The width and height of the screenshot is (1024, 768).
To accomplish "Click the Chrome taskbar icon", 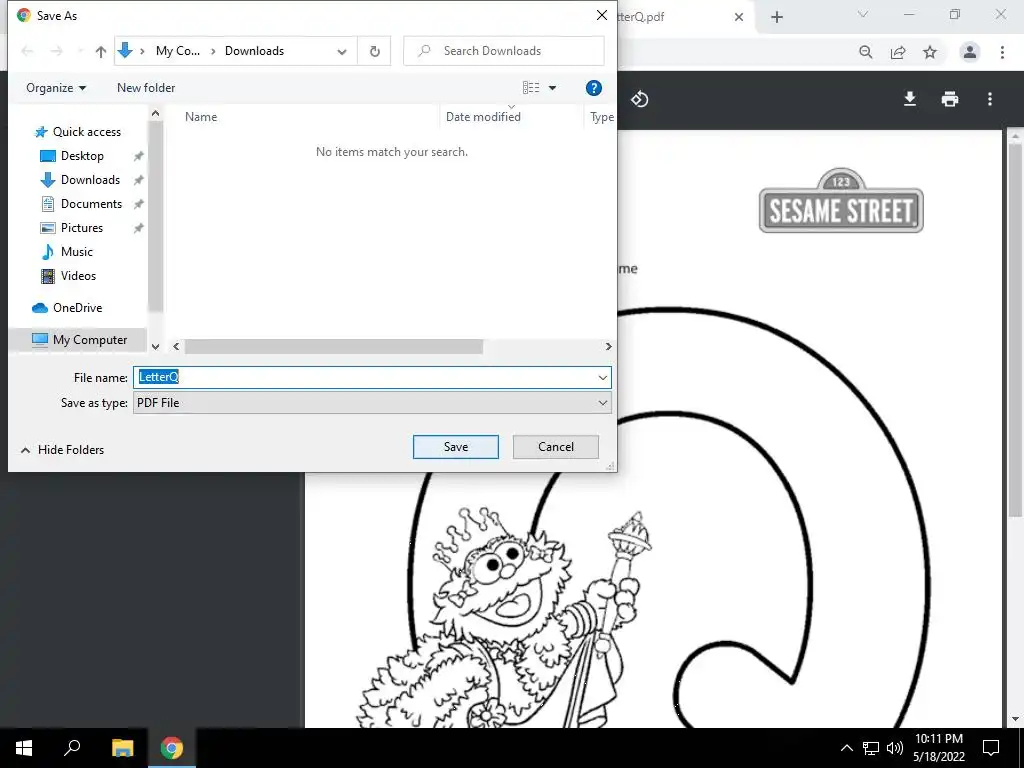I will pos(172,748).
